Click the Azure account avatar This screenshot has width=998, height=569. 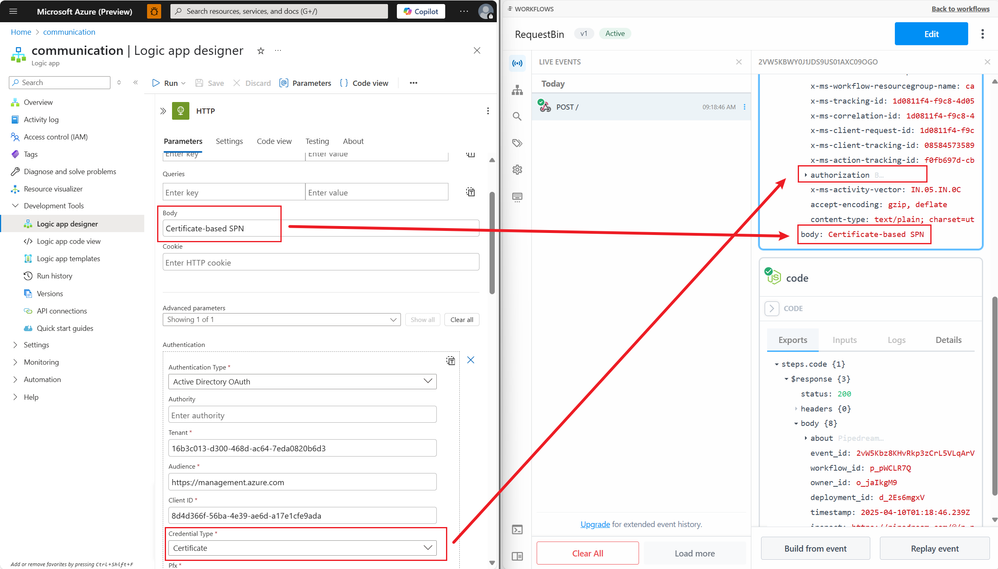(x=486, y=11)
